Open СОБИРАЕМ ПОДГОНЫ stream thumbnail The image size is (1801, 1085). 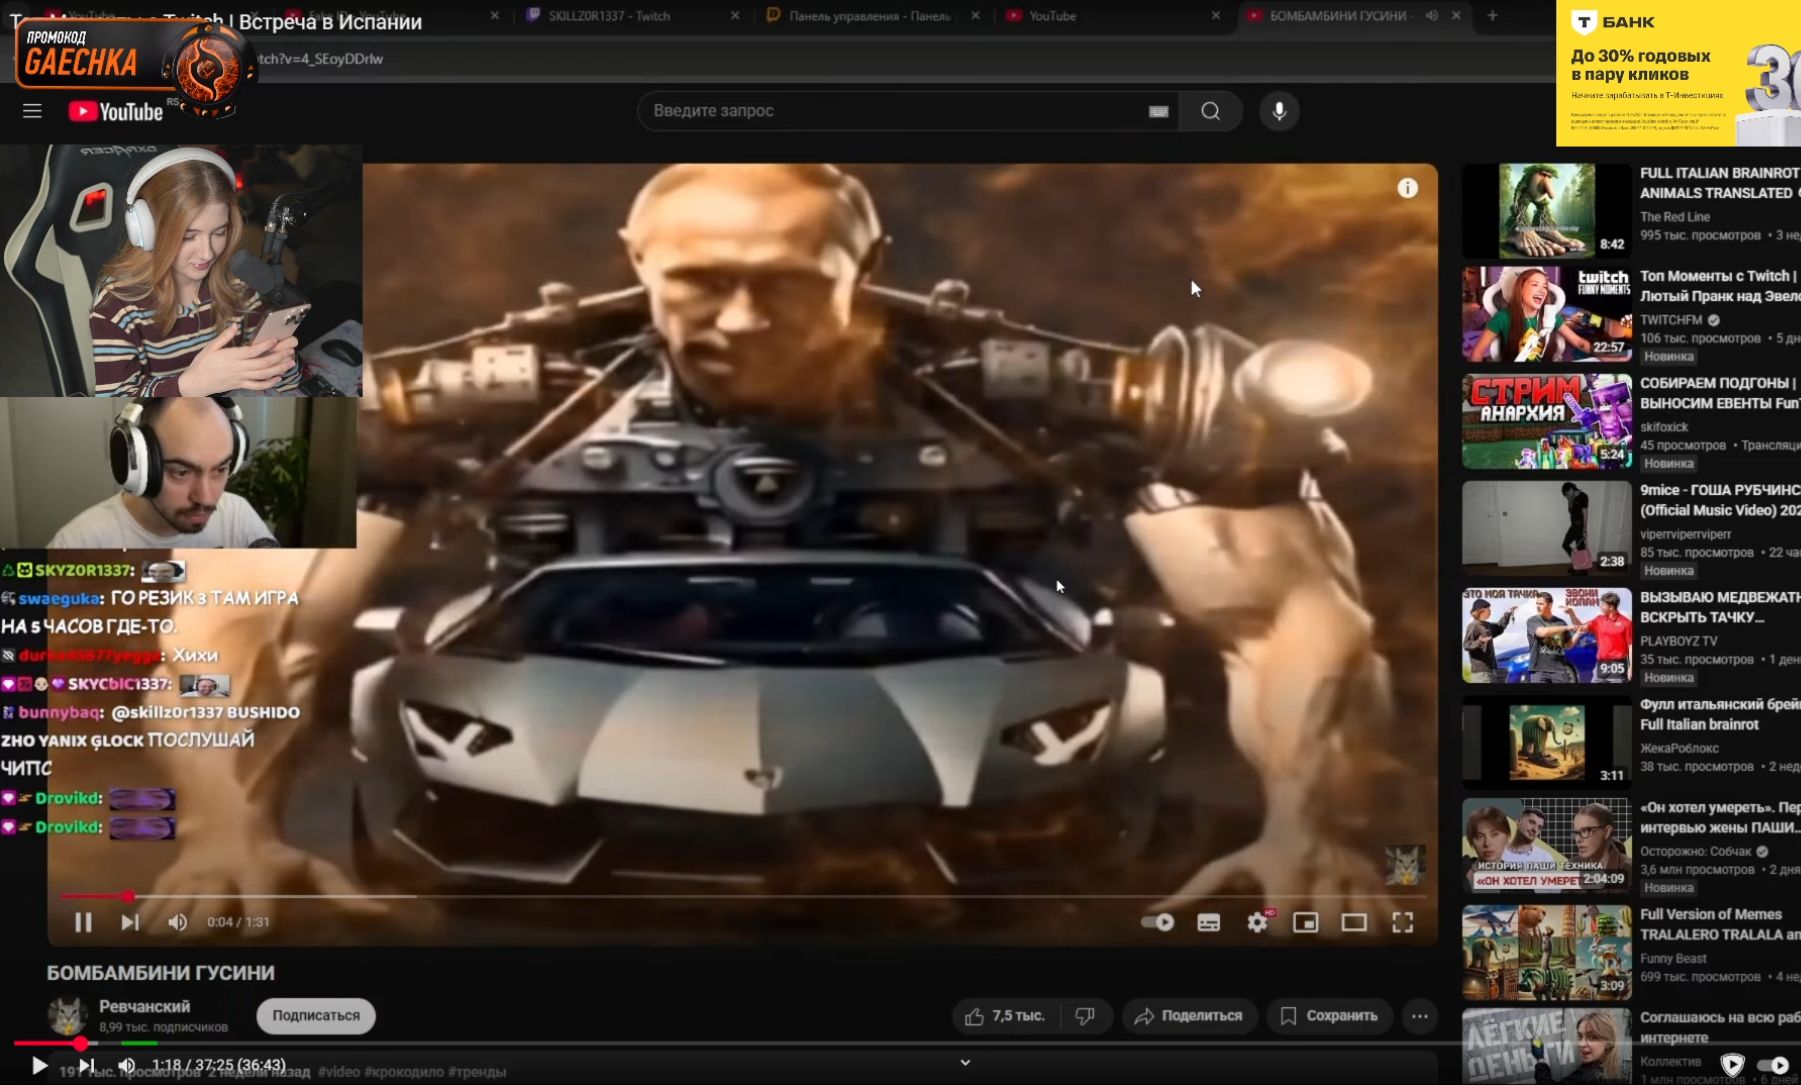pos(1546,421)
